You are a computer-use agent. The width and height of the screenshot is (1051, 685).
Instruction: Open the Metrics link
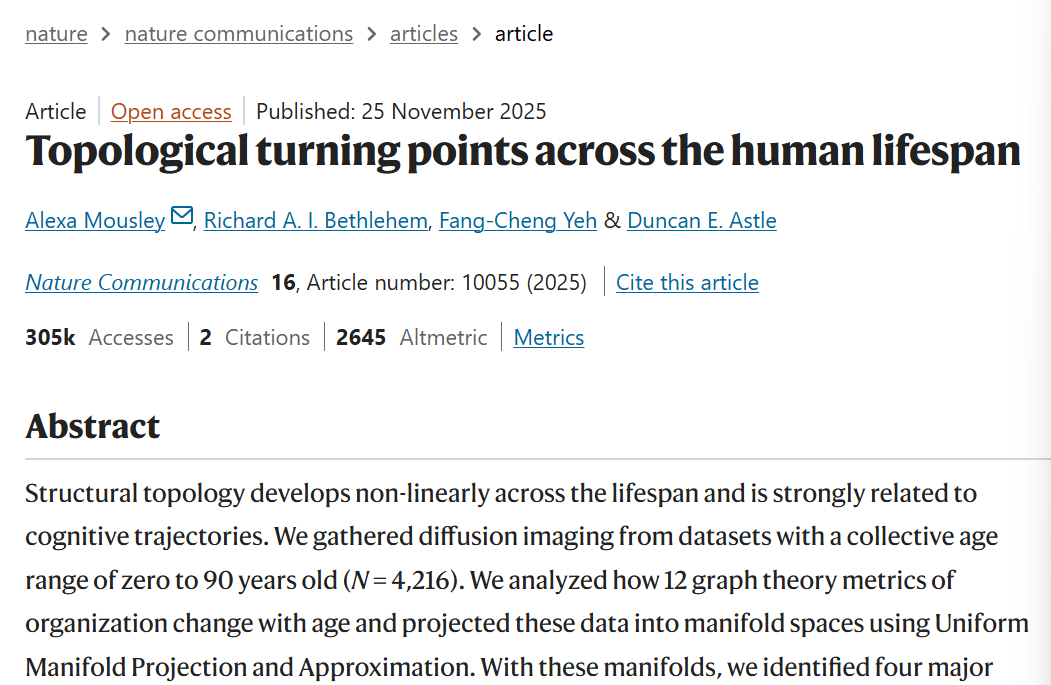[x=548, y=337]
